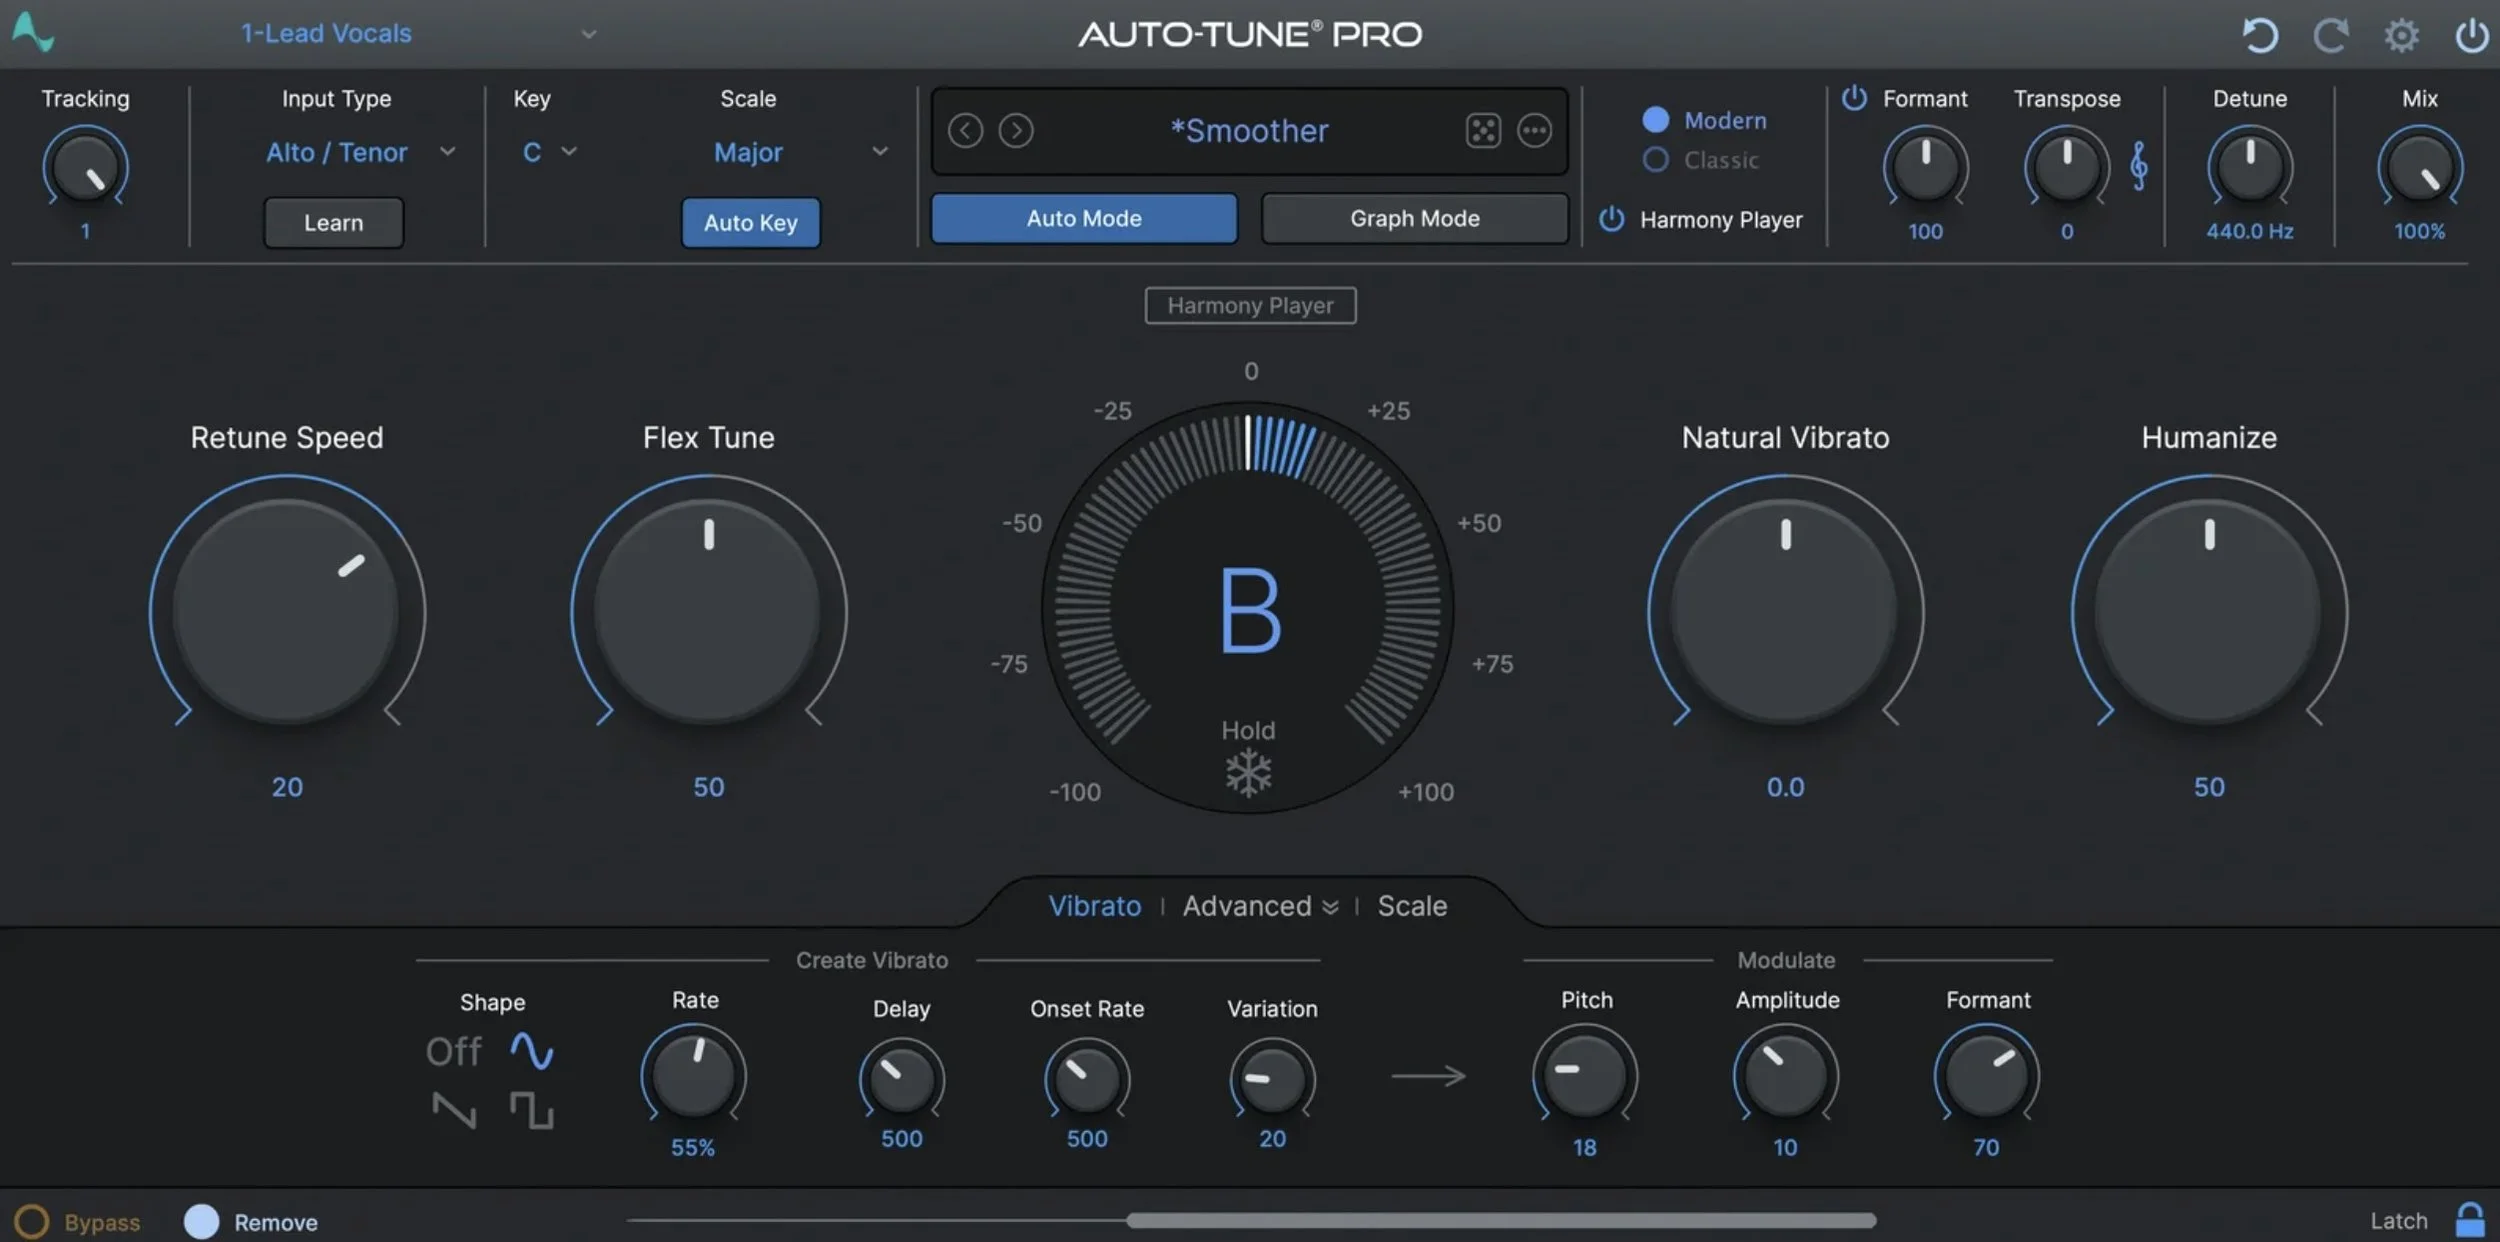Image resolution: width=2500 pixels, height=1242 pixels.
Task: Enable the Bypass toggle
Action: pyautogui.click(x=31, y=1221)
